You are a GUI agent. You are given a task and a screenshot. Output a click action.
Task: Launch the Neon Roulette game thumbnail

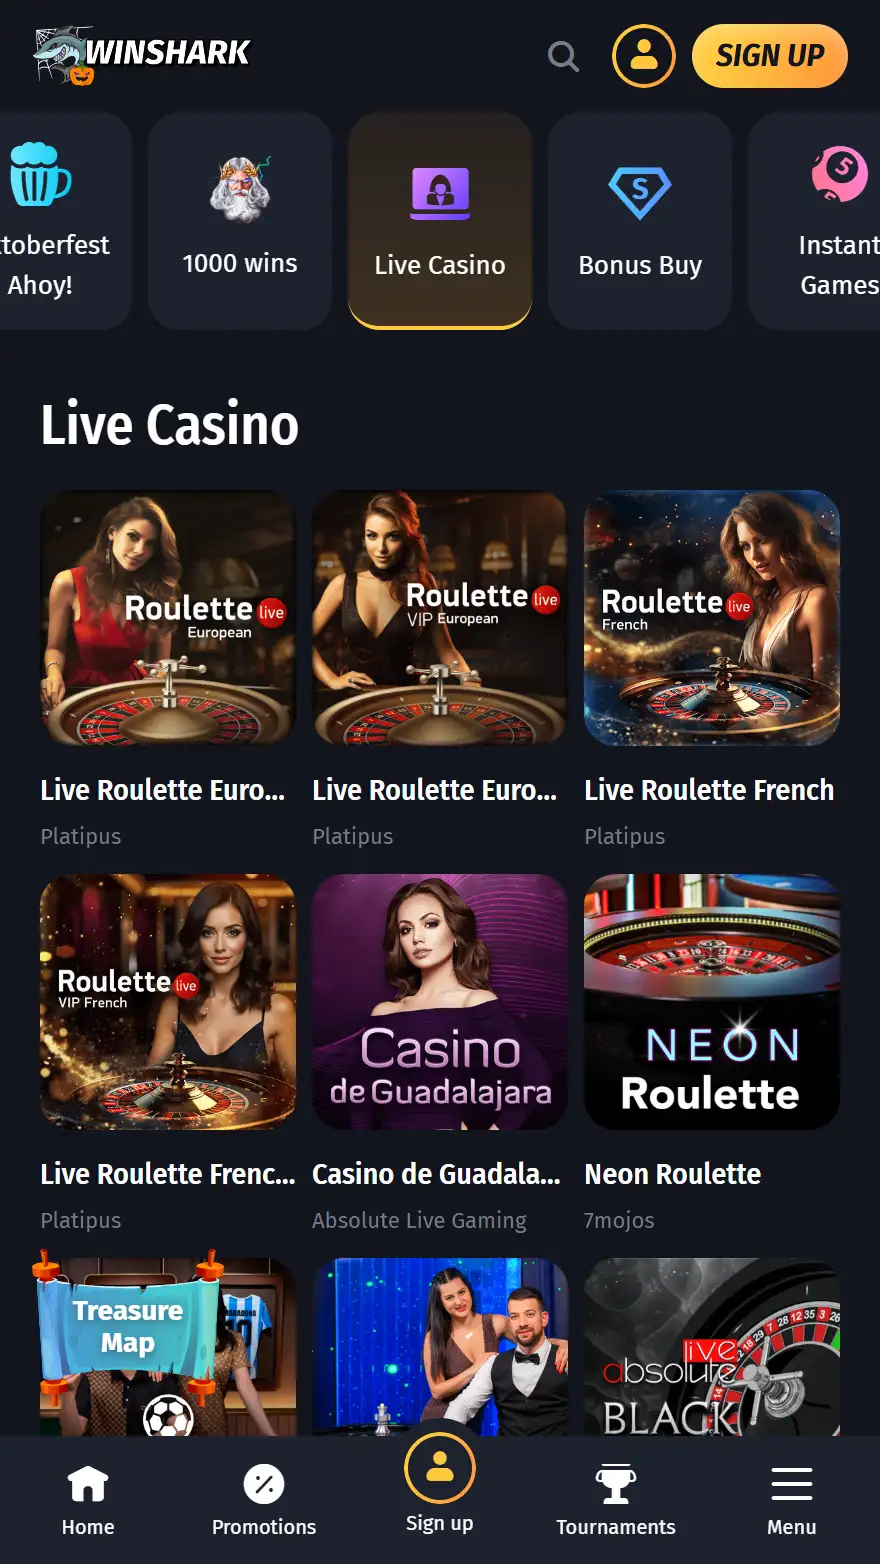[712, 1002]
